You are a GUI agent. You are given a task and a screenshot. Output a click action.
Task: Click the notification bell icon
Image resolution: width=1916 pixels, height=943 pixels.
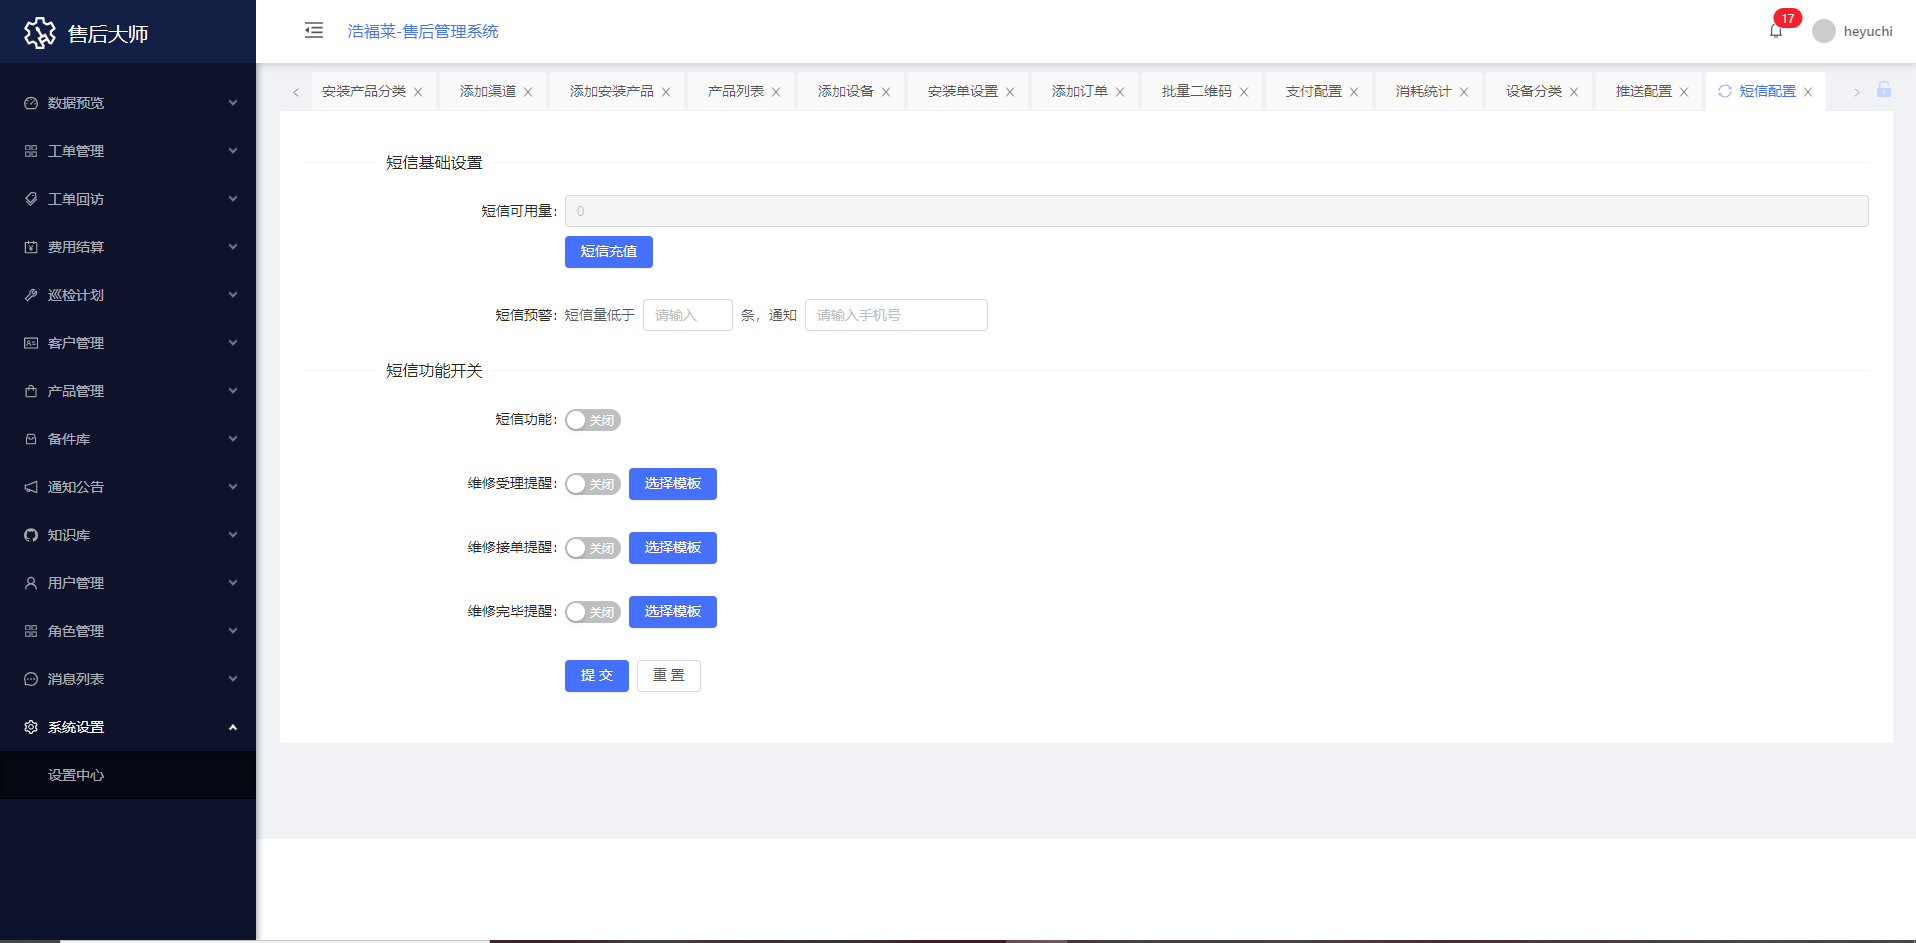(1775, 31)
